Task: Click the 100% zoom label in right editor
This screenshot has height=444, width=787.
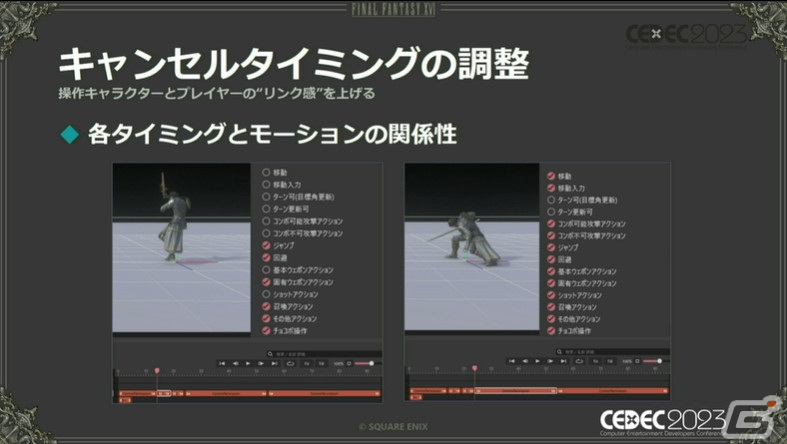Action: pyautogui.click(x=627, y=361)
